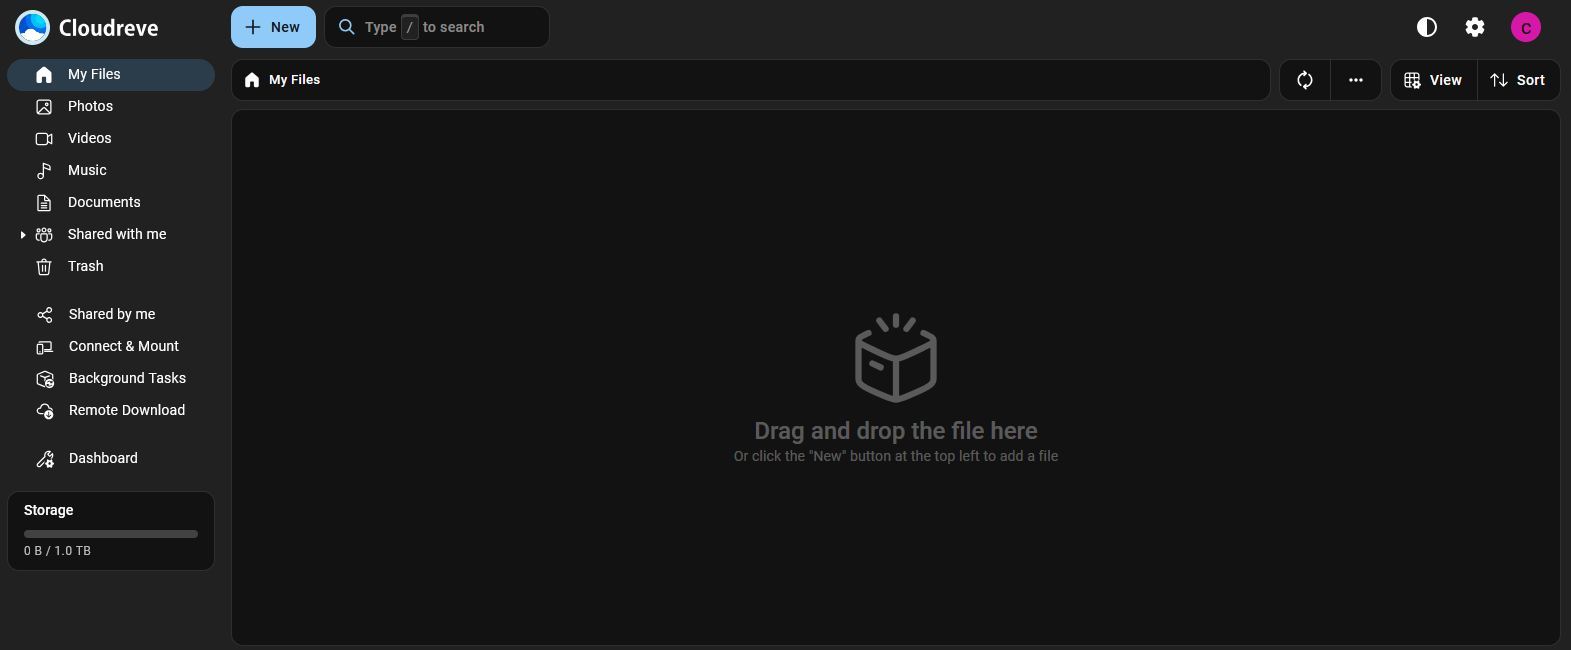Go to the Videos section
1571x650 pixels.
(89, 138)
